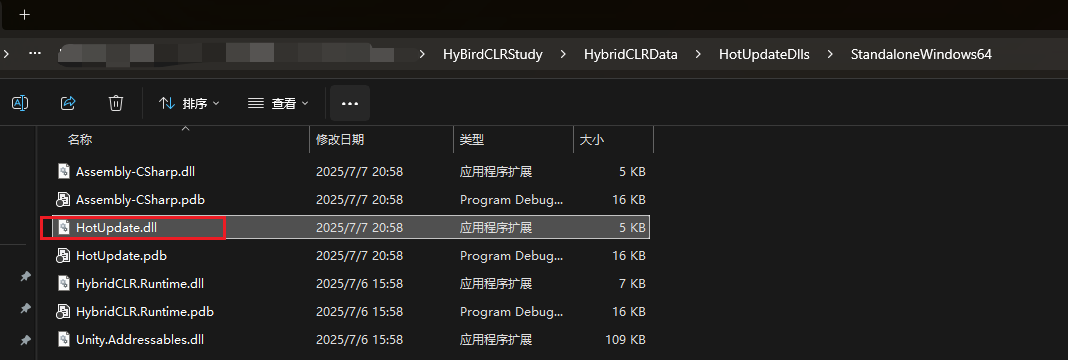
Task: Click the HybridCLR.Runtime.dll file icon
Action: point(63,283)
